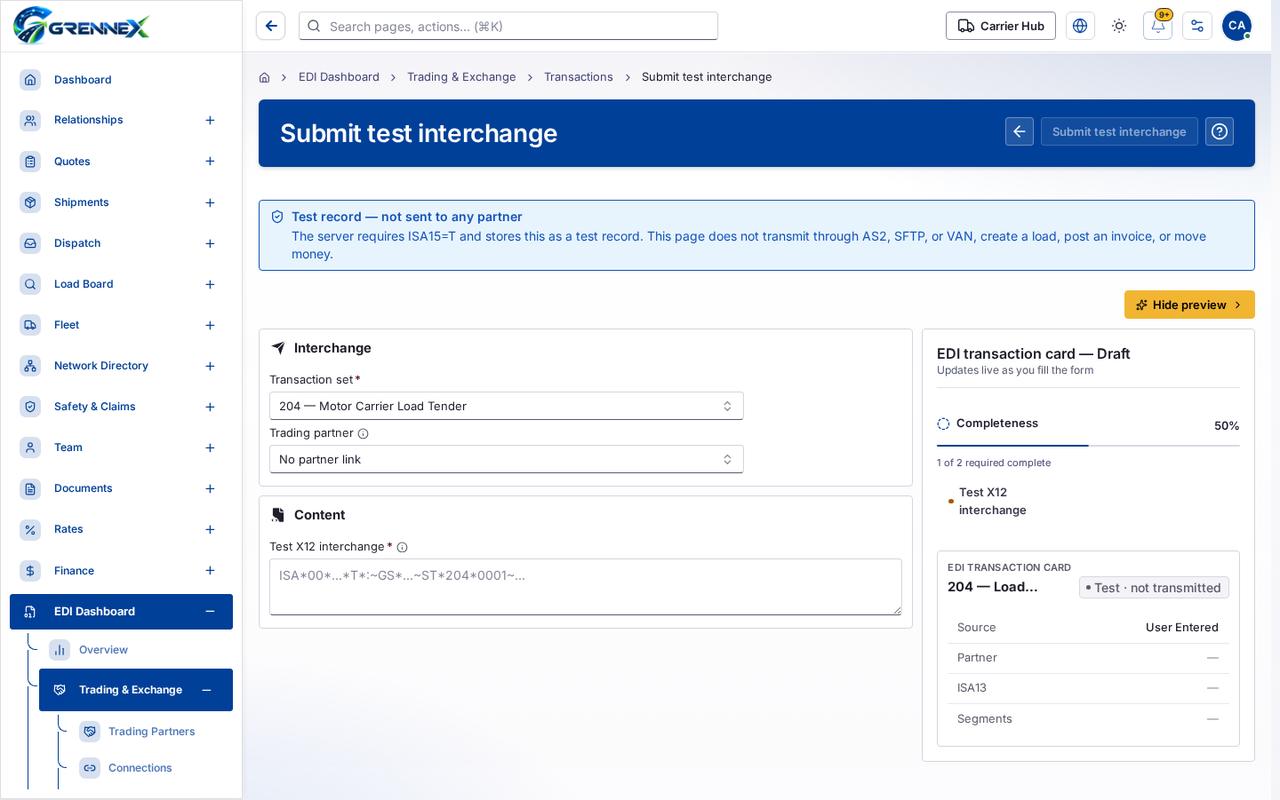Screen dimensions: 1280x800
Task: Click the home icon in breadcrumbs
Action: click(x=264, y=77)
